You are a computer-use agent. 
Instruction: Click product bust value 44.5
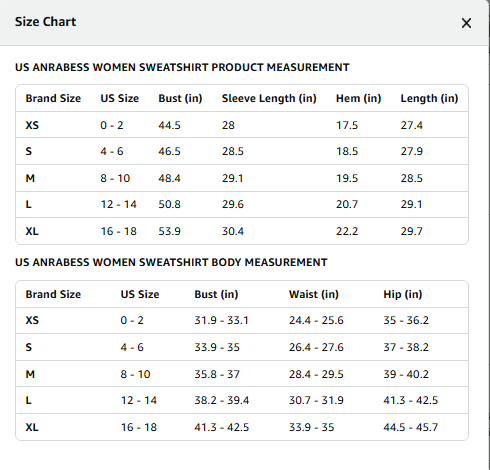click(169, 125)
